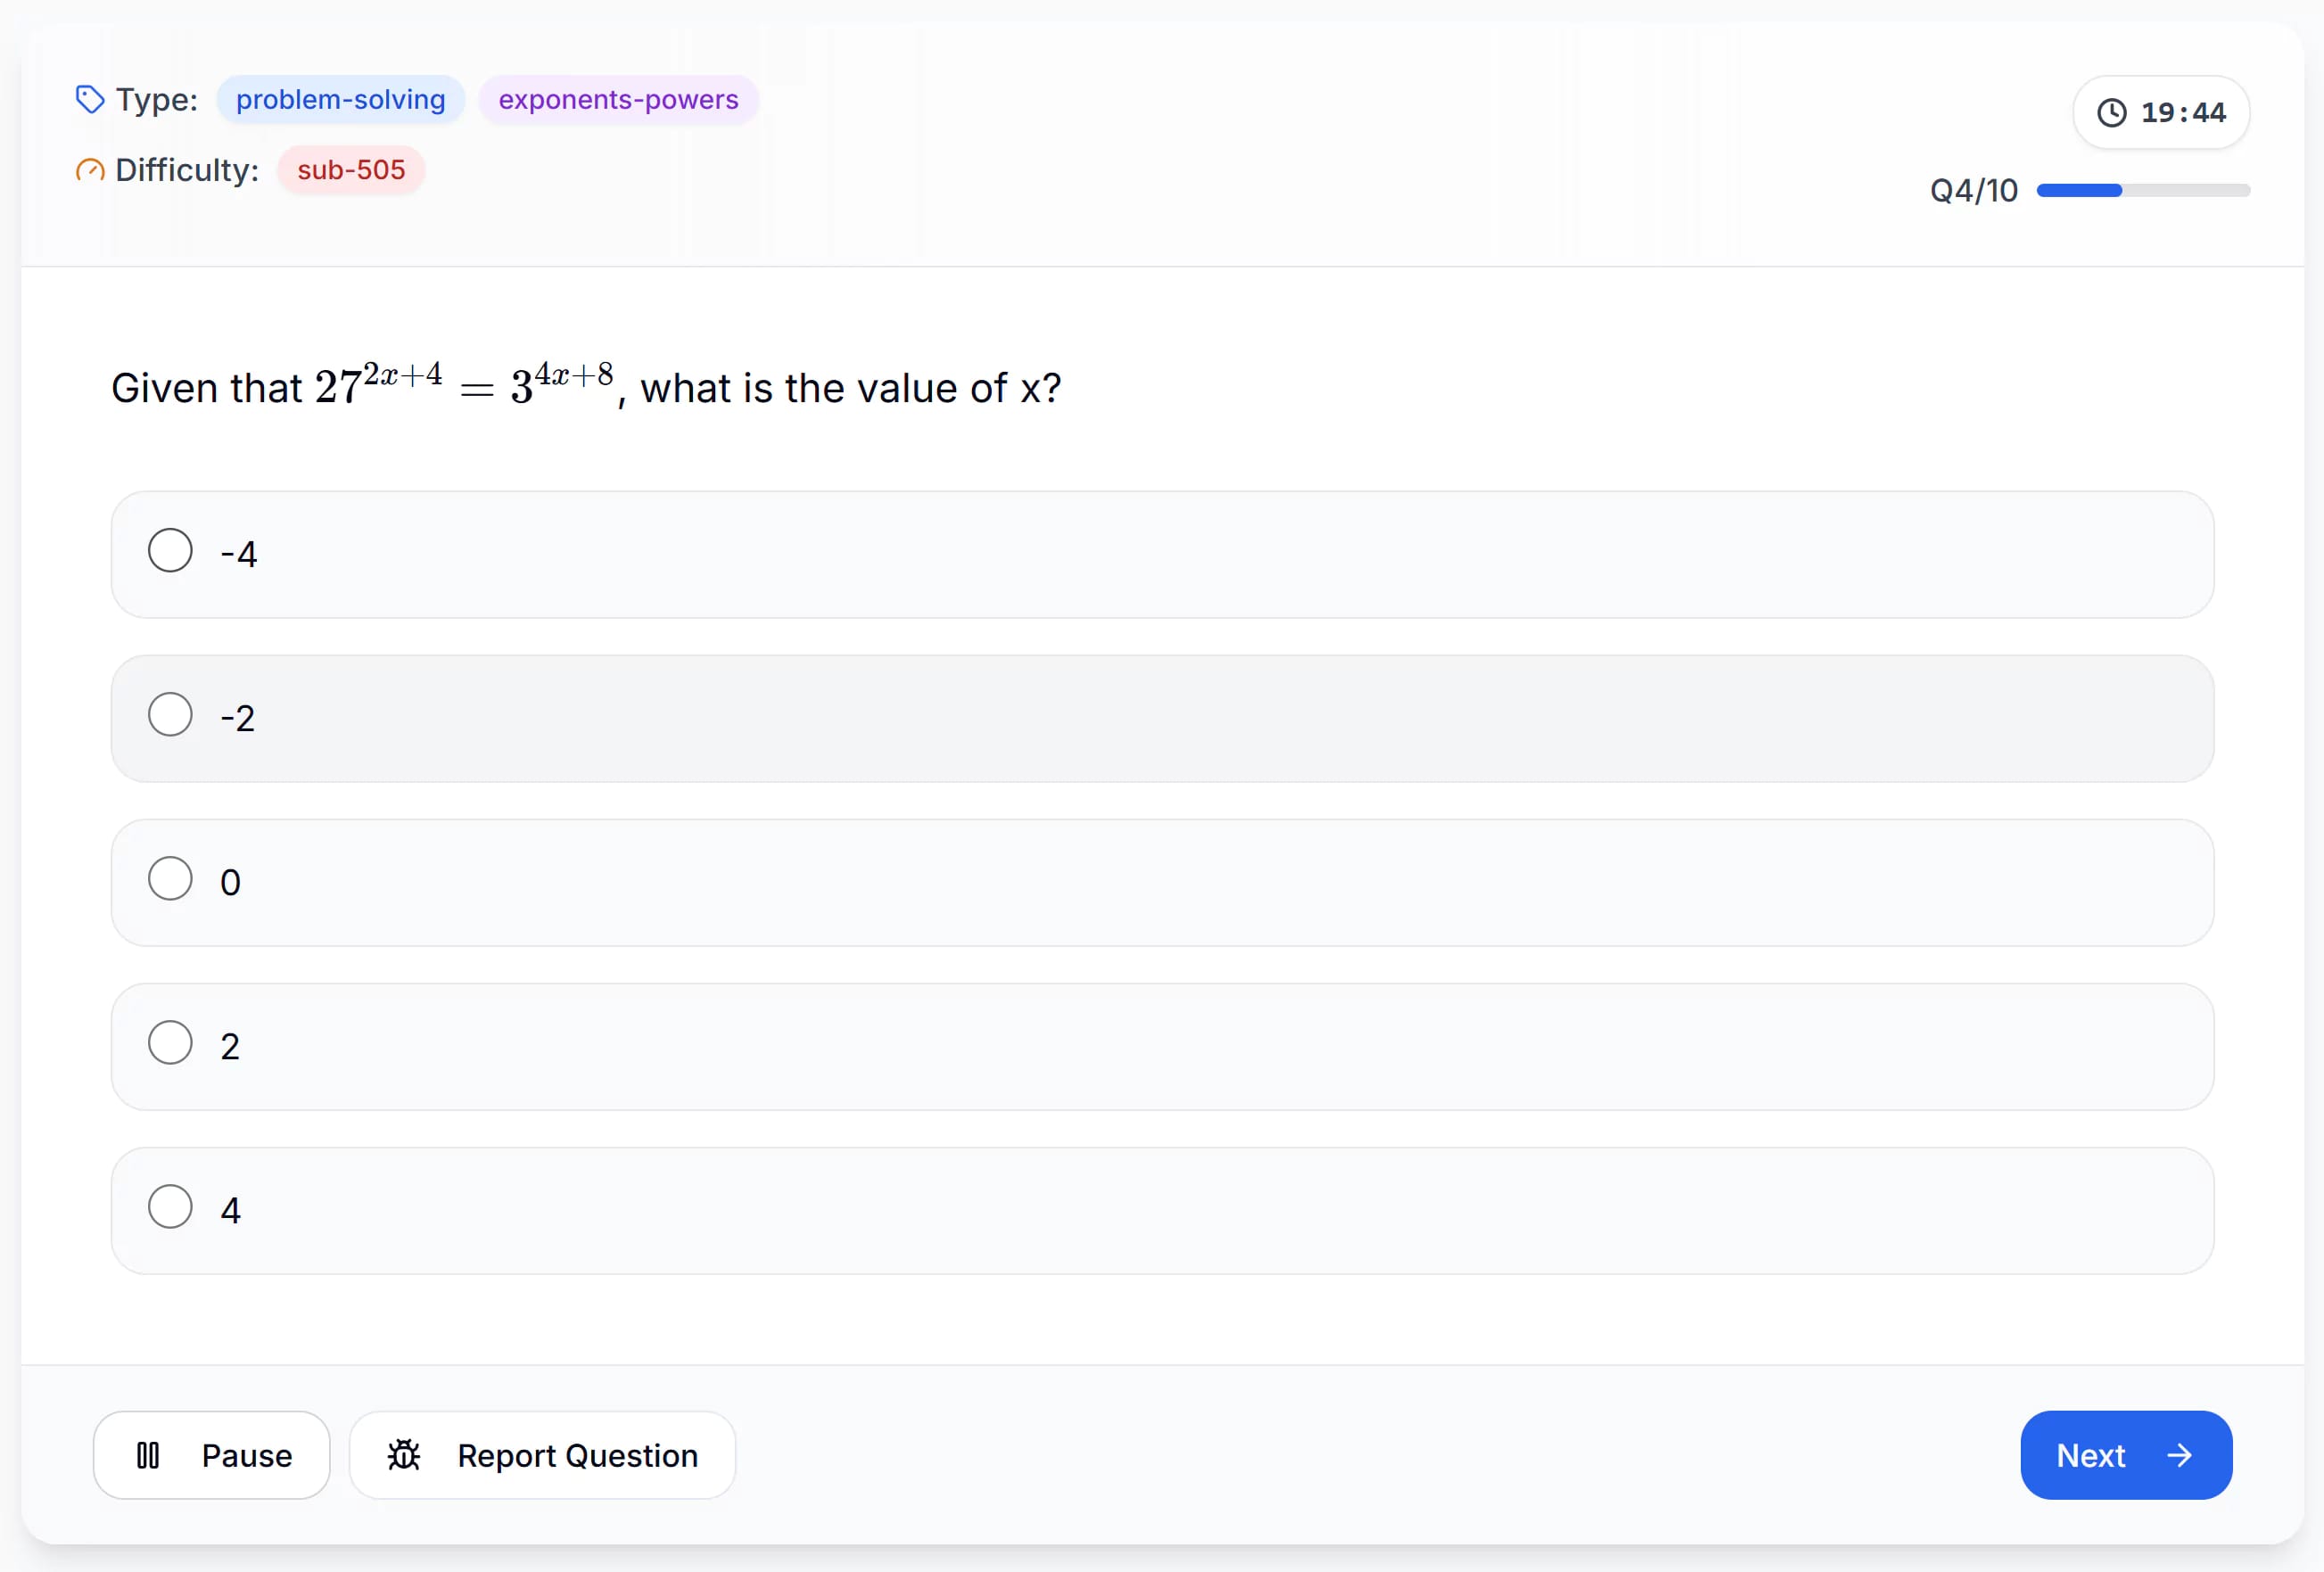Click the question text about 27^(2x+4)
Viewport: 2324px width, 1572px height.
(585, 388)
